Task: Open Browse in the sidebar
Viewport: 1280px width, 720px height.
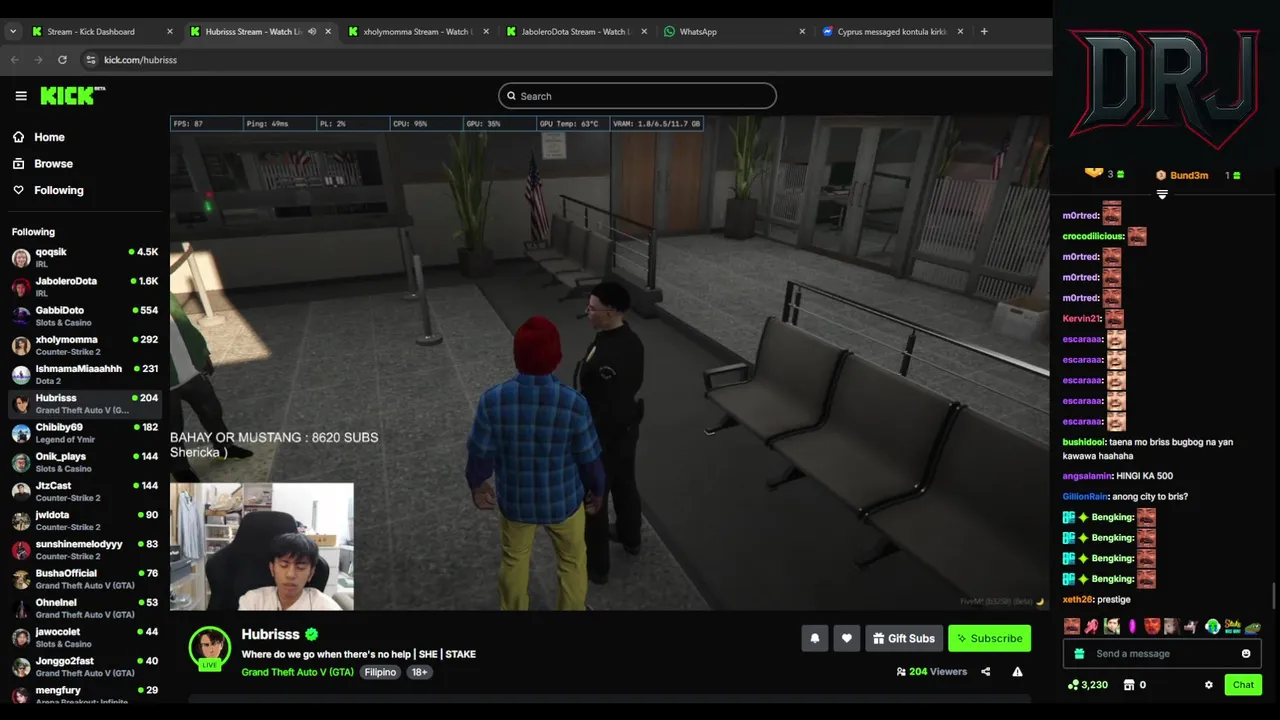Action: [x=53, y=164]
